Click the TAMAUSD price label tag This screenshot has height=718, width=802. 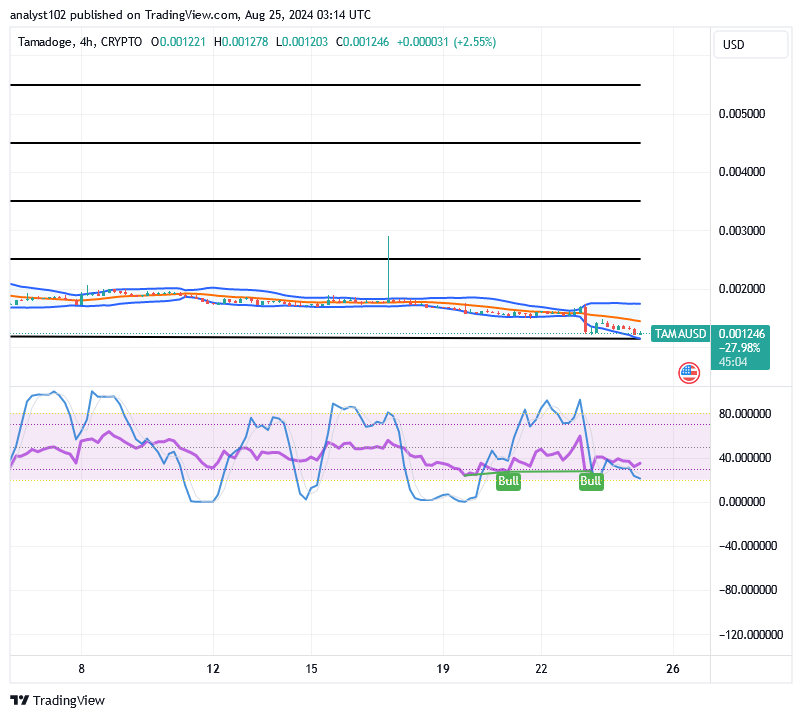pos(680,334)
